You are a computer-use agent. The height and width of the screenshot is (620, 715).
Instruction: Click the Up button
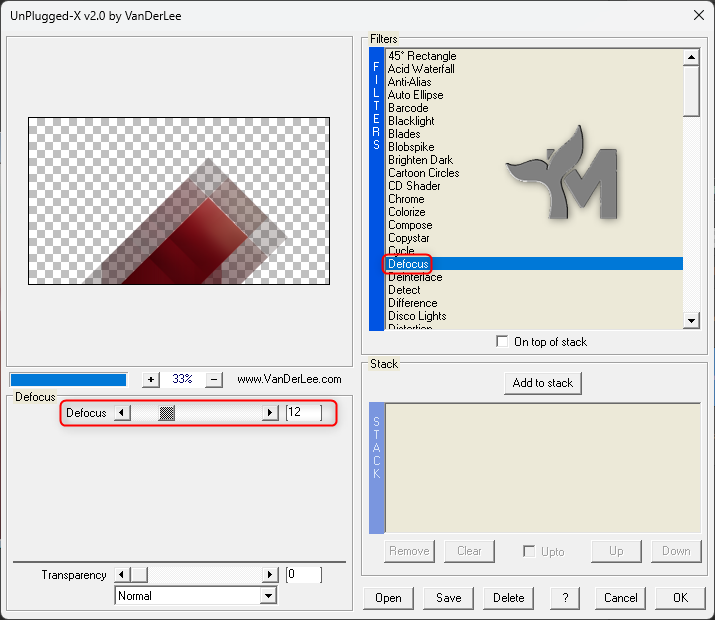(616, 551)
